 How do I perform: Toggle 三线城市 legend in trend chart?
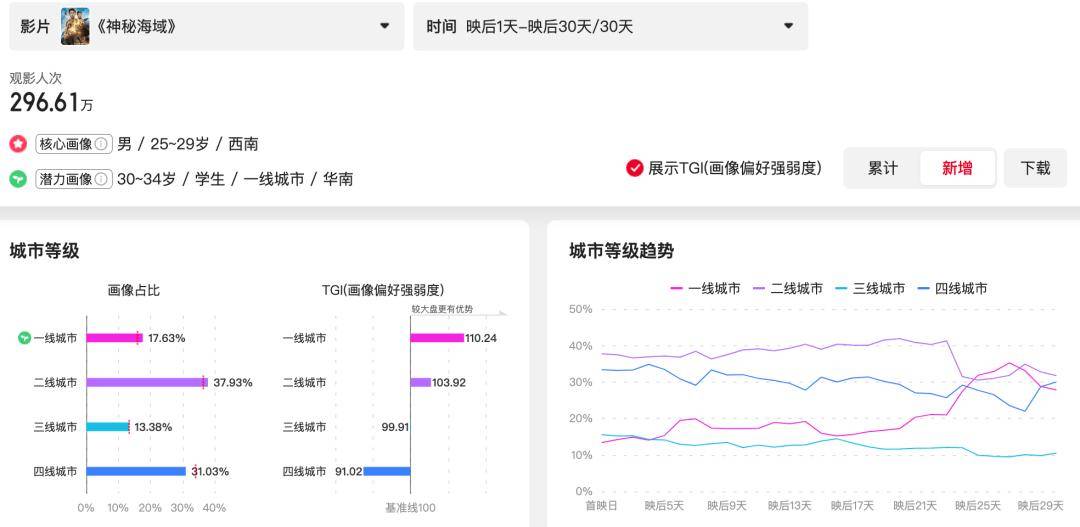(870, 289)
